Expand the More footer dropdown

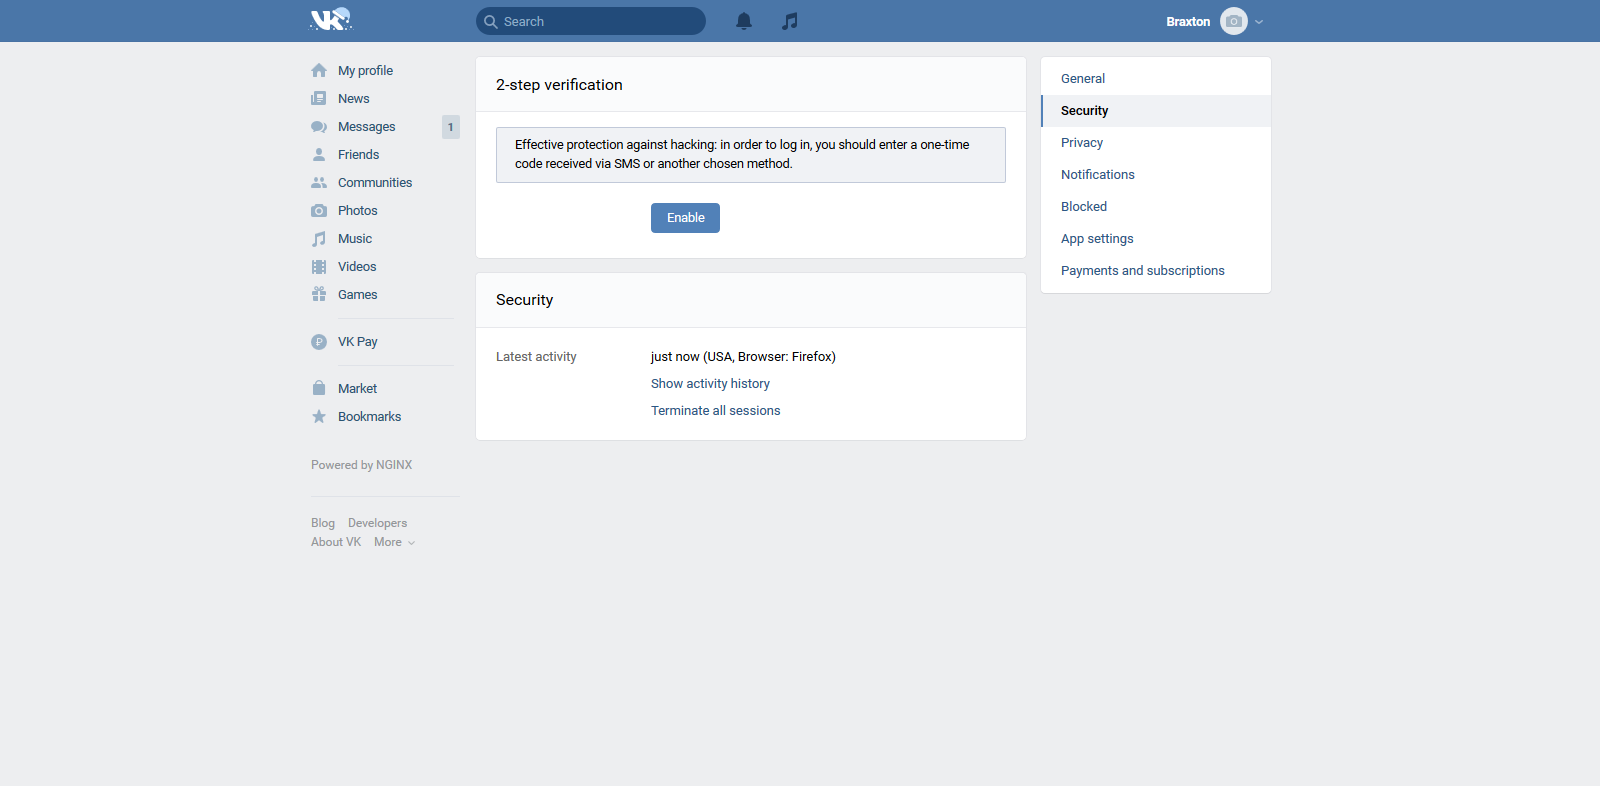(394, 542)
